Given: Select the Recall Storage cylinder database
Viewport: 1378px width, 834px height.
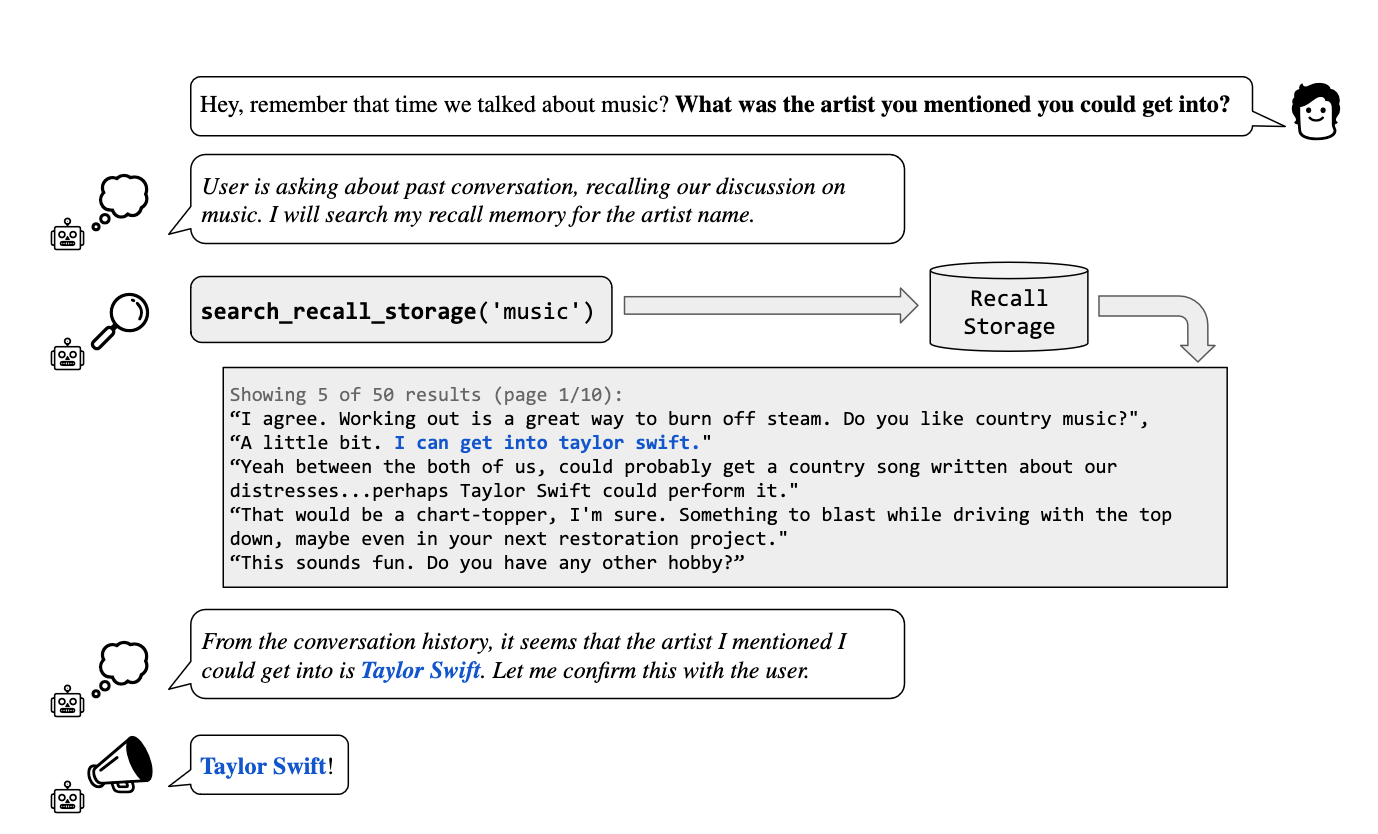Looking at the screenshot, I should (x=1008, y=307).
